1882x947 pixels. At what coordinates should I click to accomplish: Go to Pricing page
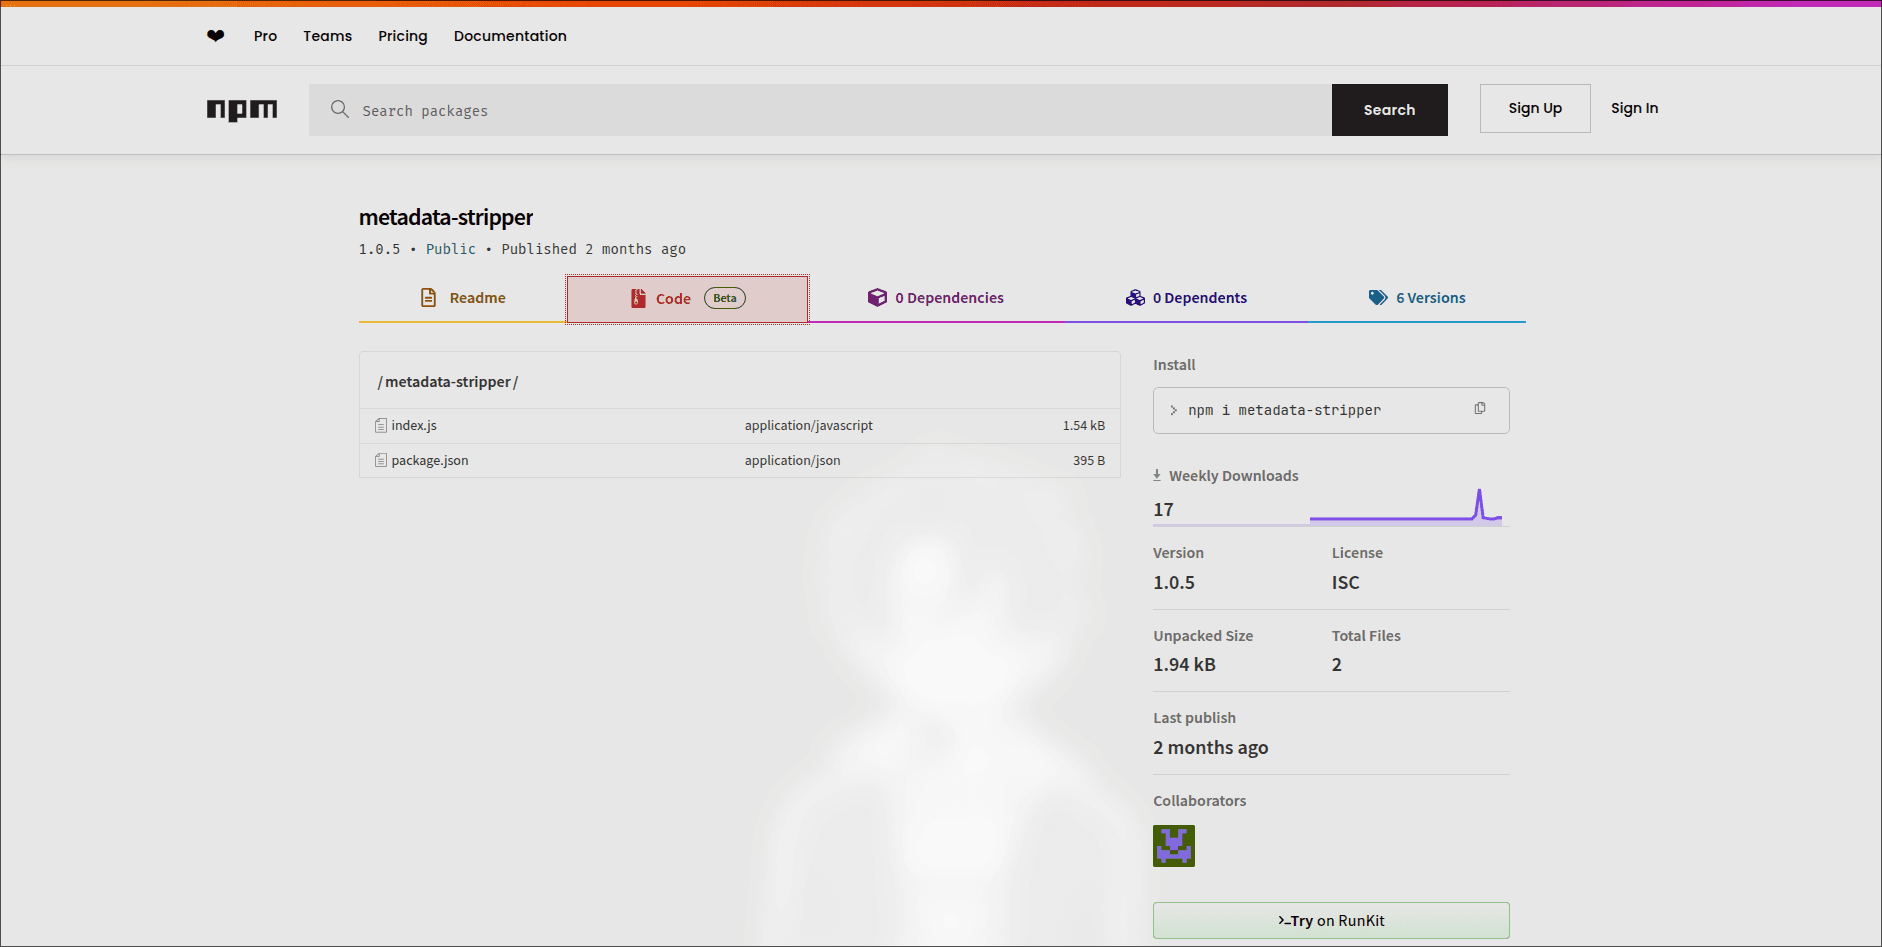coord(403,36)
